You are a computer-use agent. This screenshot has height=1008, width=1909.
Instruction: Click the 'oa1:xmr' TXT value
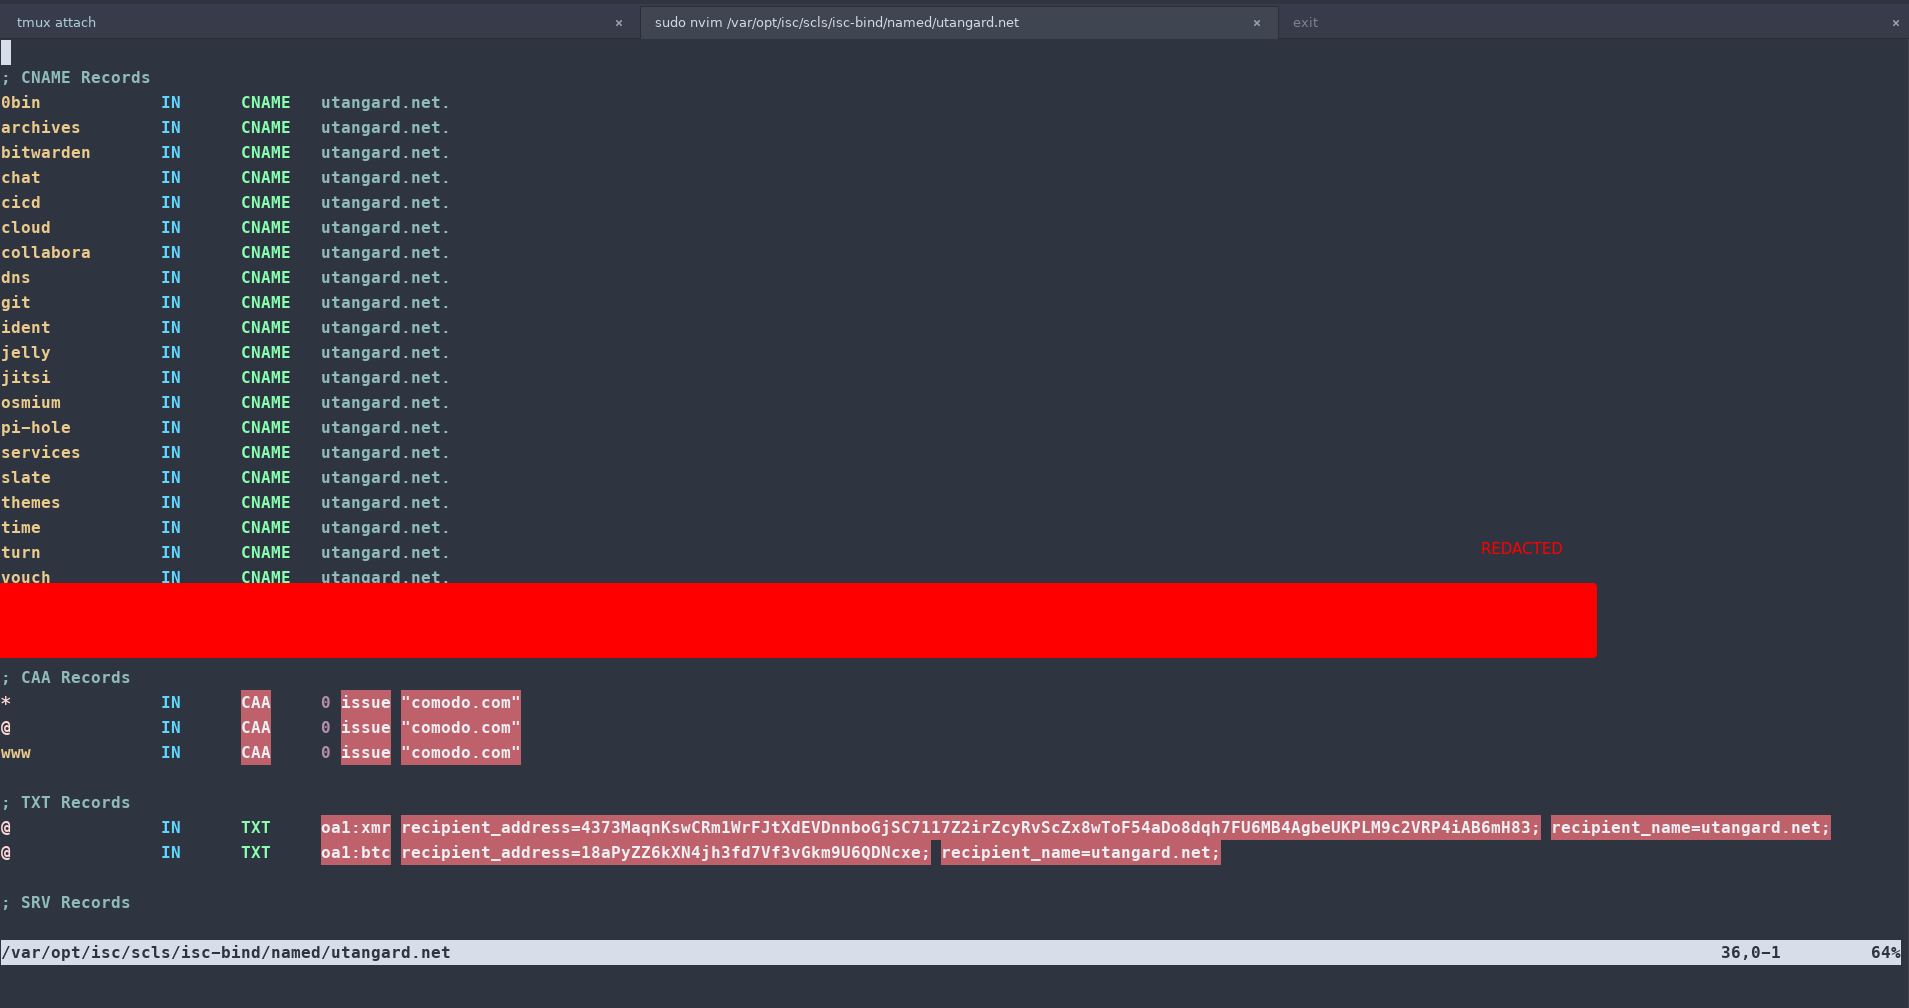click(x=356, y=828)
